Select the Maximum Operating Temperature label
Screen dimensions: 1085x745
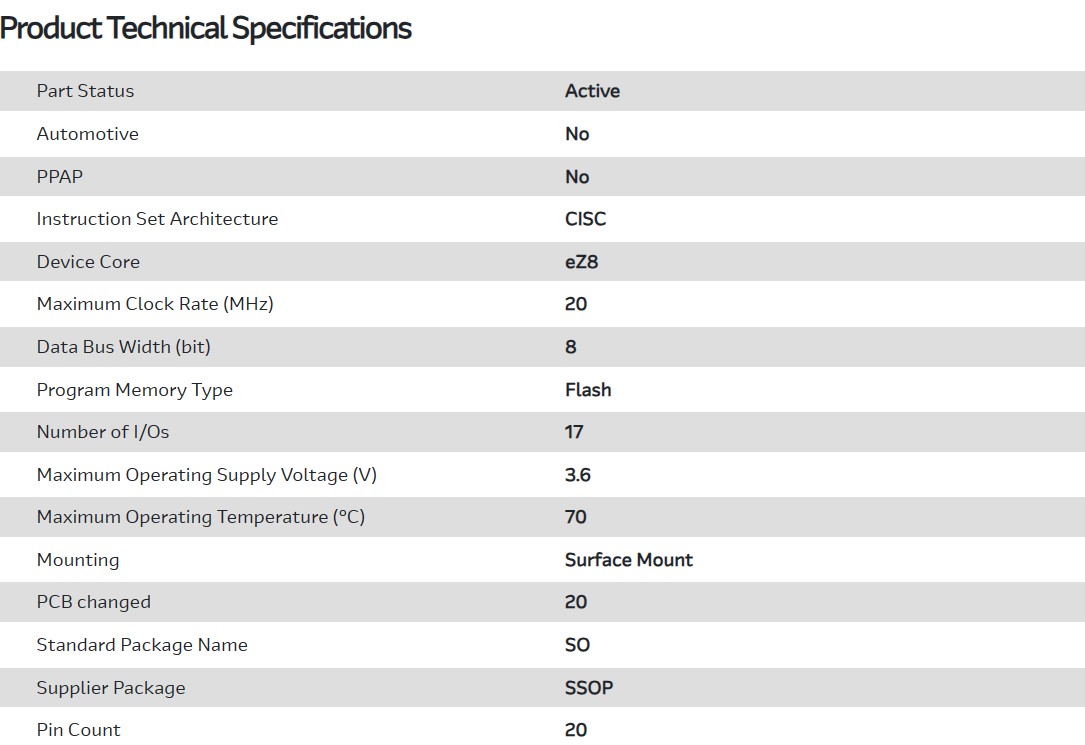point(201,517)
